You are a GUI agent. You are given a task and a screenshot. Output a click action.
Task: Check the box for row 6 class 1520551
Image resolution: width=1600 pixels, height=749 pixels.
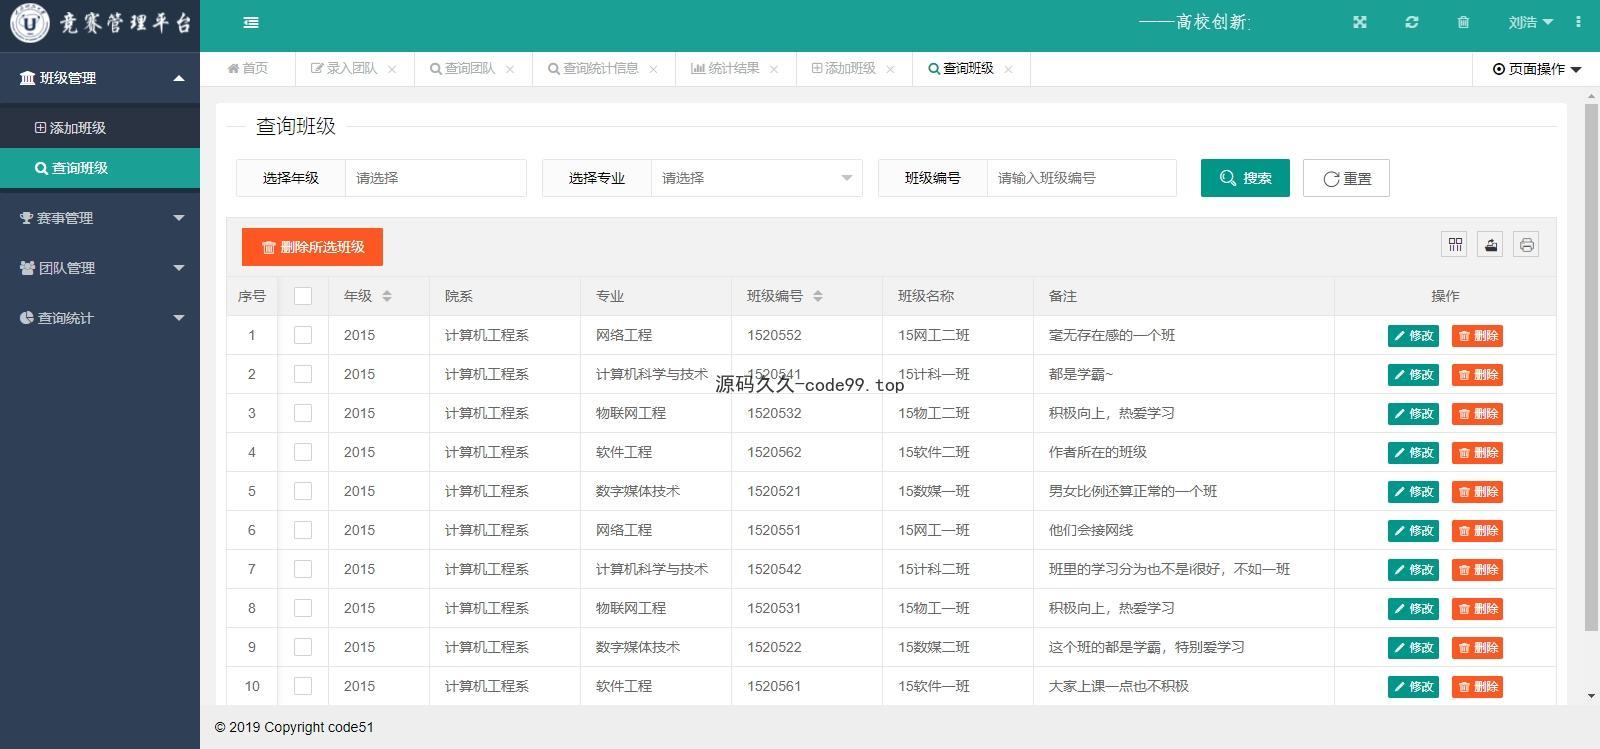pos(303,530)
